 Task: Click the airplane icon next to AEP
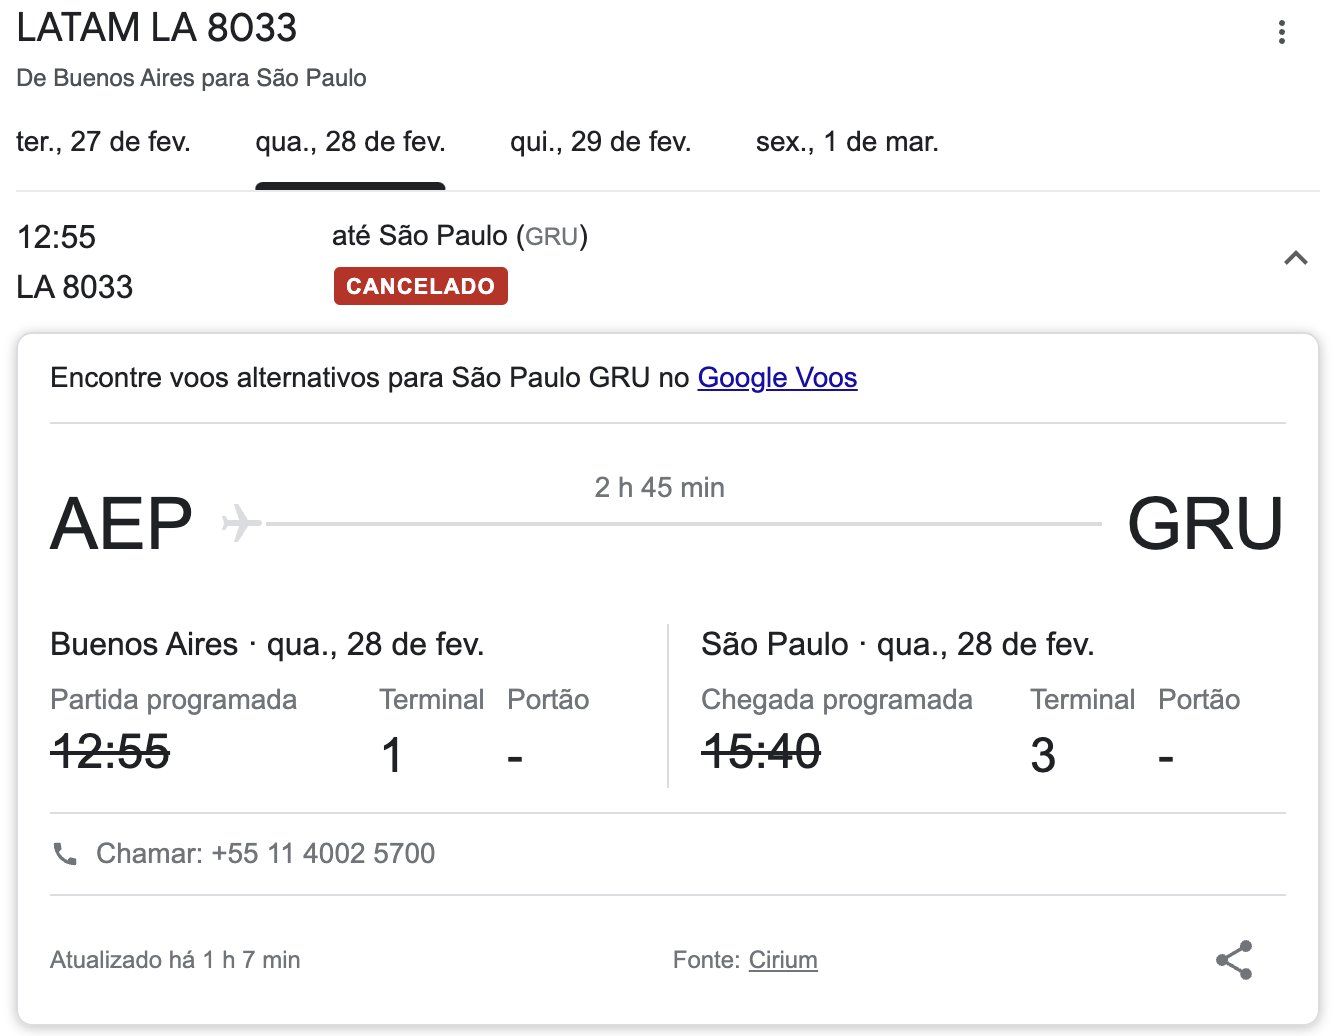point(241,523)
